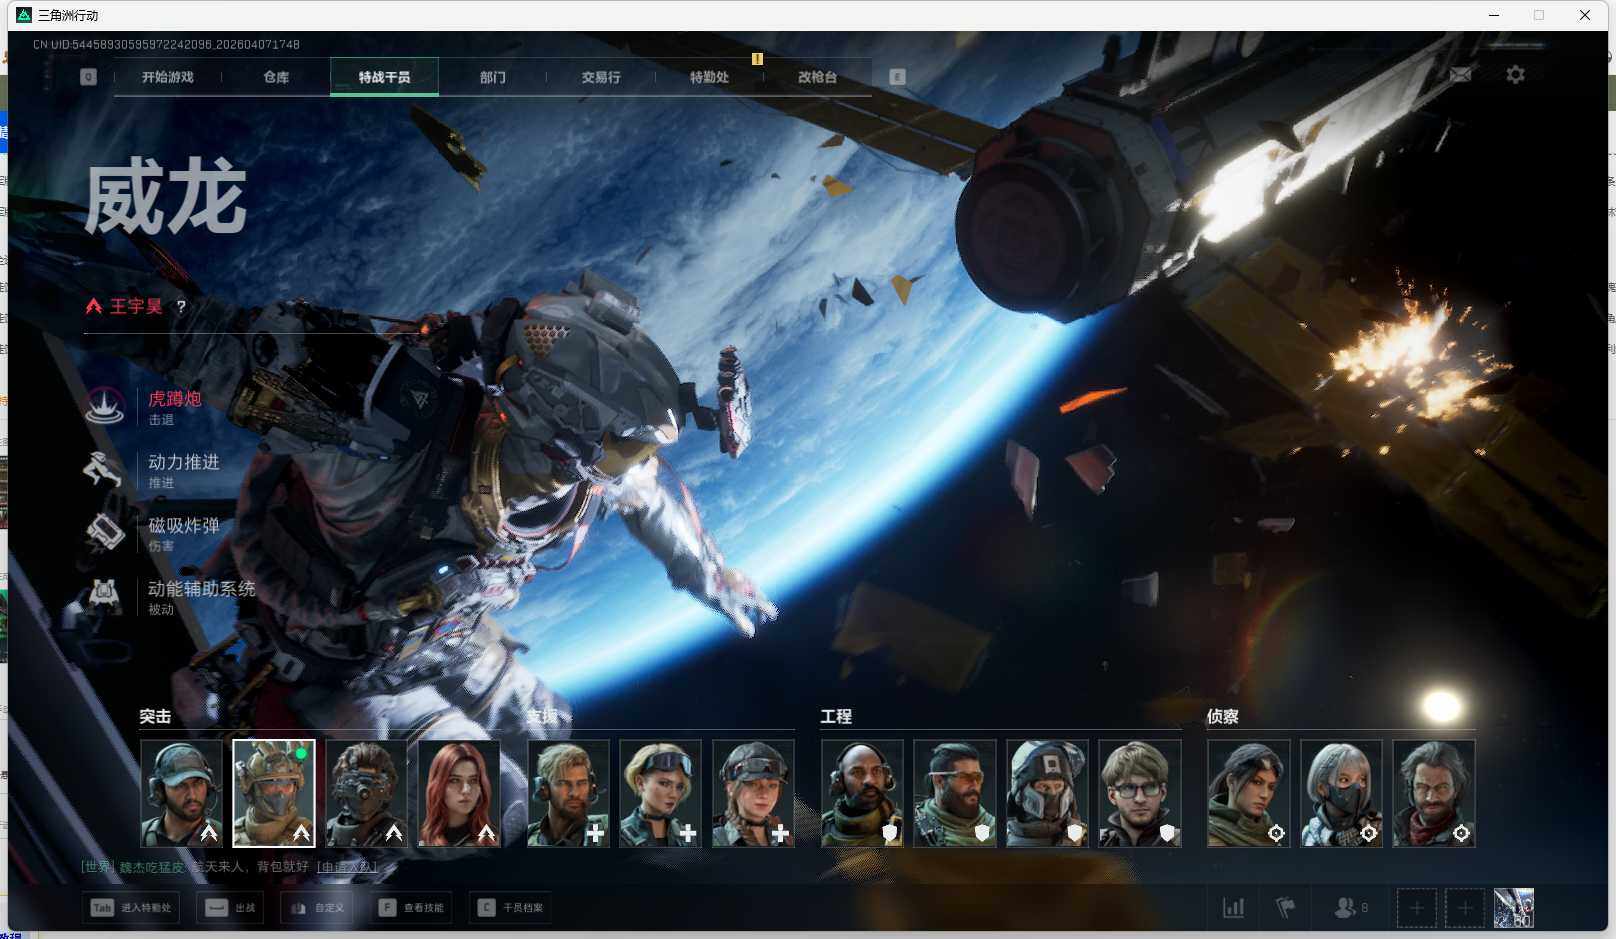Click the first empty squad slot plus
The width and height of the screenshot is (1616, 939).
pos(1417,908)
